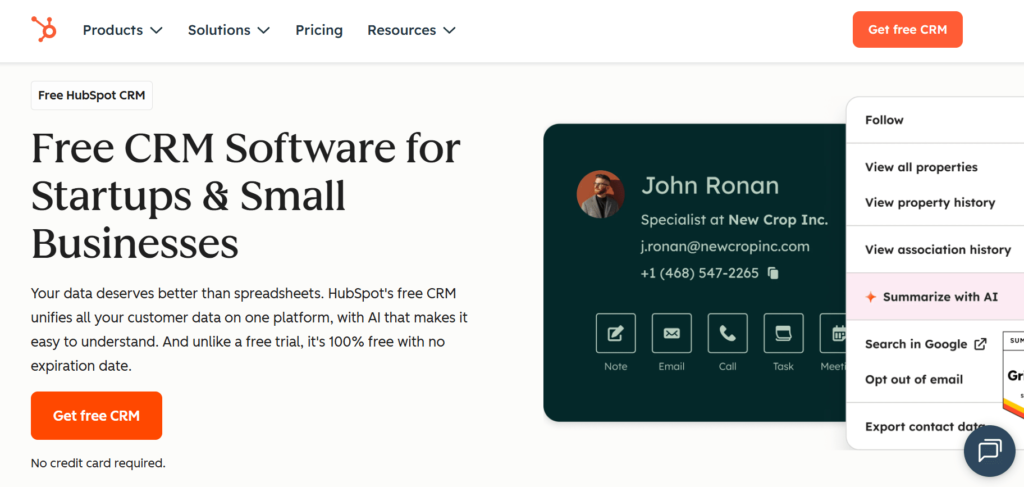Click external link icon beside Search in Google
The image size is (1024, 487).
click(x=980, y=344)
